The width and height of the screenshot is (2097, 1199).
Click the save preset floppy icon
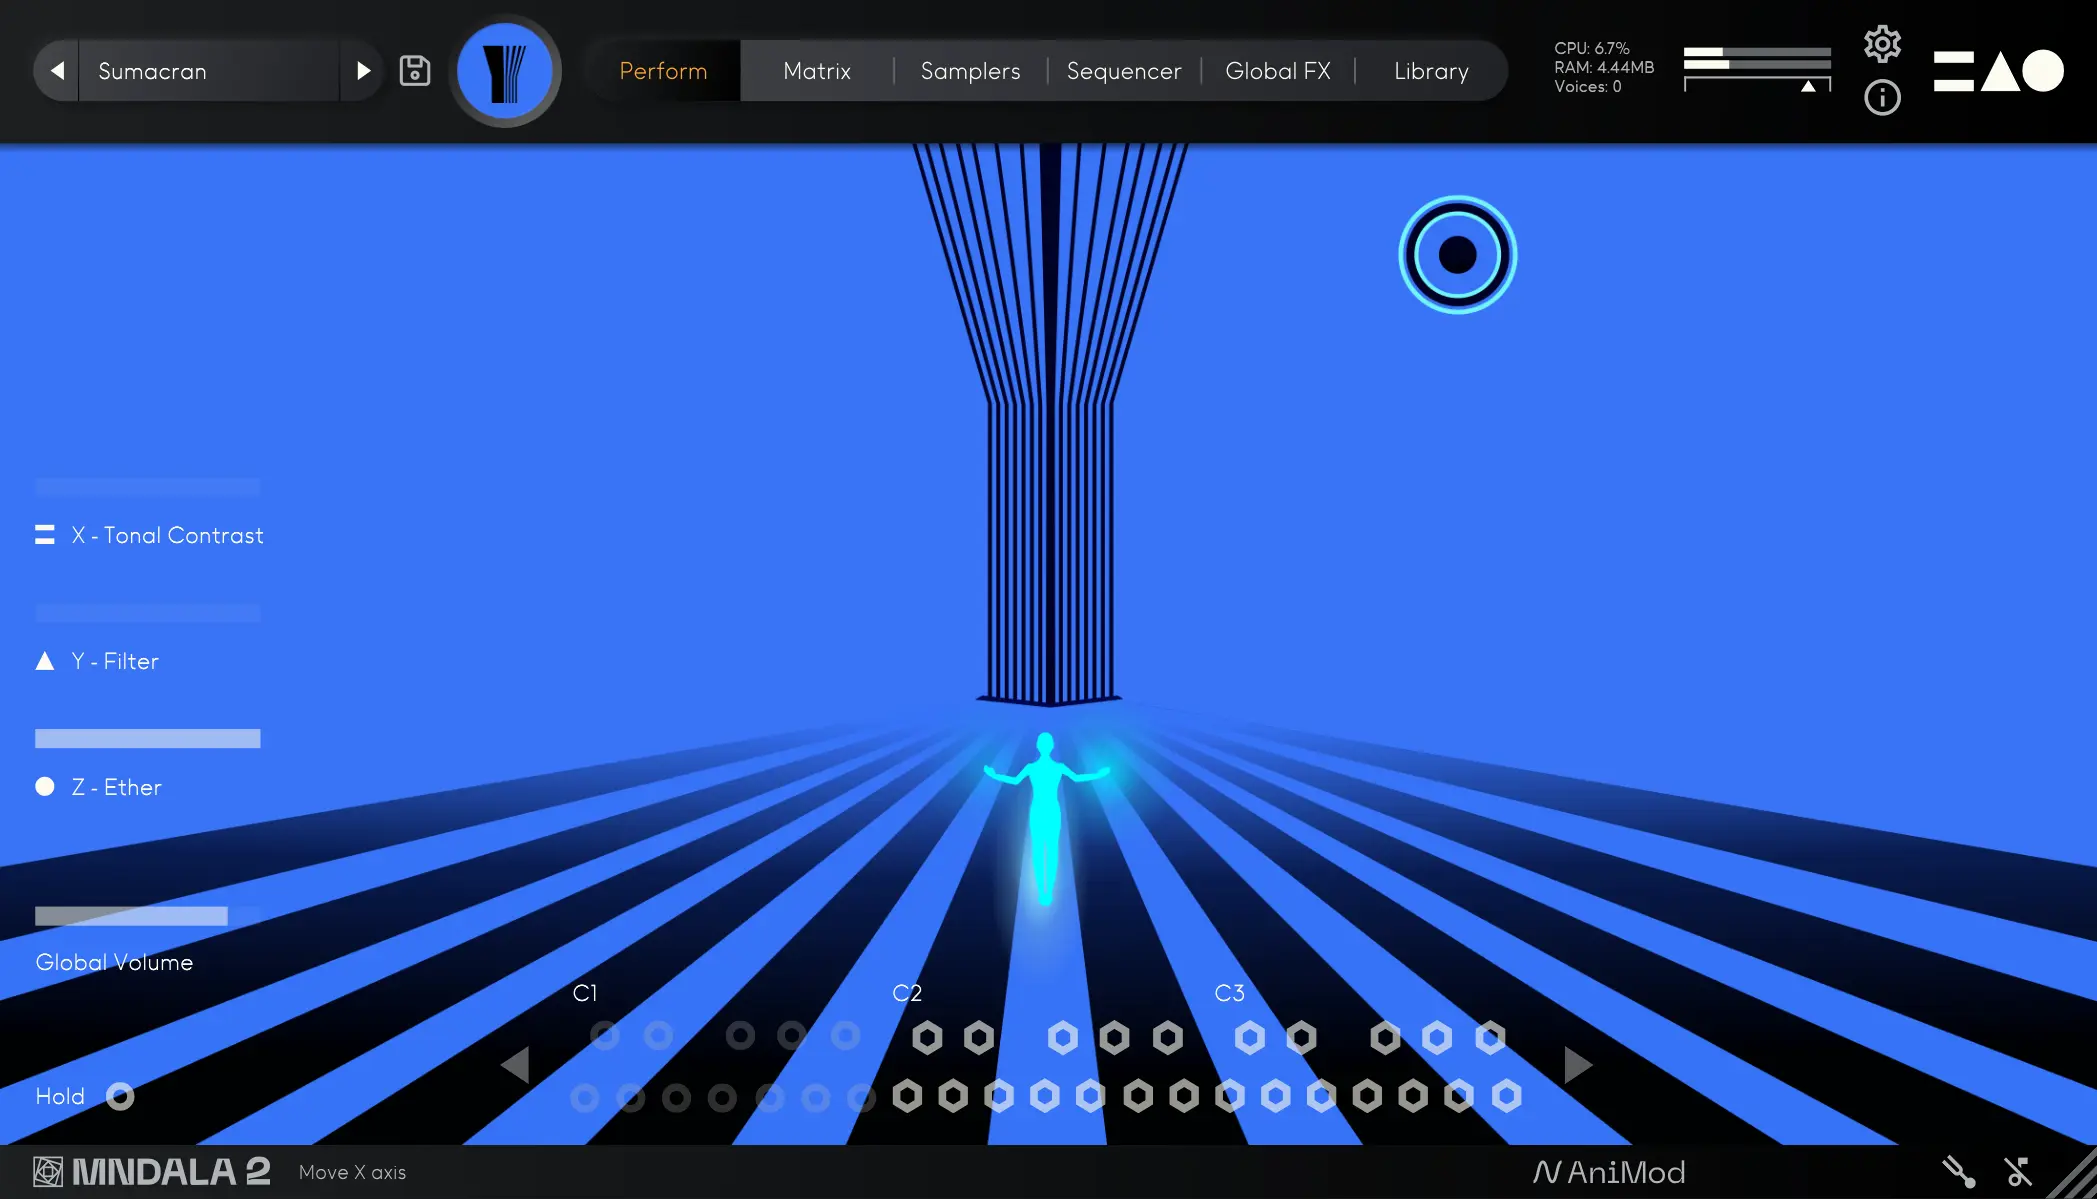pyautogui.click(x=414, y=71)
